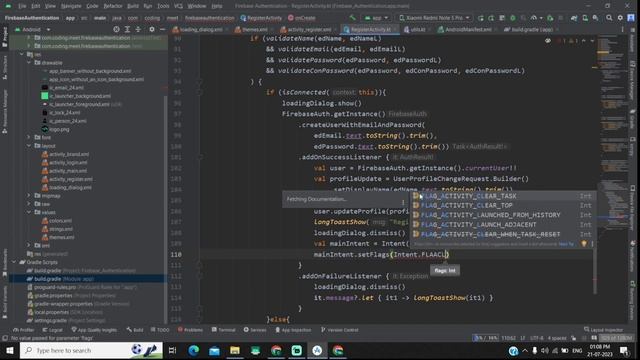
Task: Select activity_main.xml in the layout folder
Action: tap(69, 171)
